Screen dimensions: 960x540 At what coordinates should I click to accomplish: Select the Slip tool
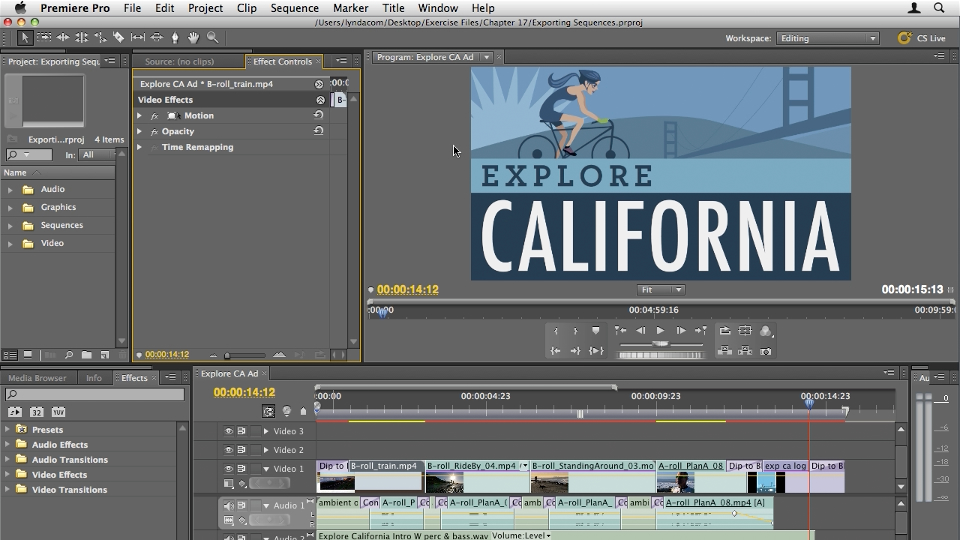click(138, 37)
